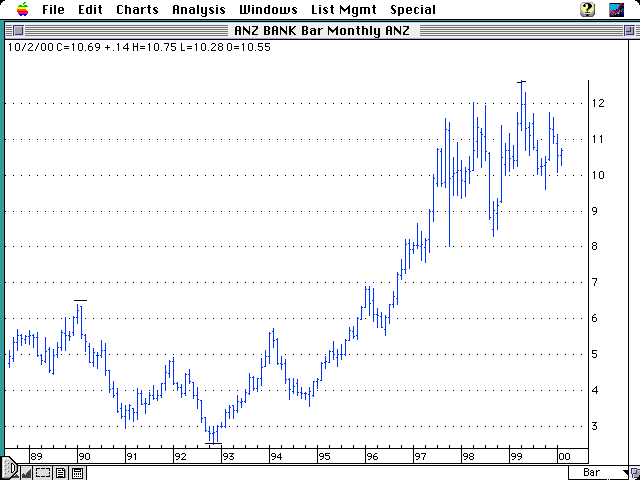Click the ANZ BANK Bar Monthly ANZ title
Image resolution: width=640 pixels, height=480 pixels.
coord(322,31)
